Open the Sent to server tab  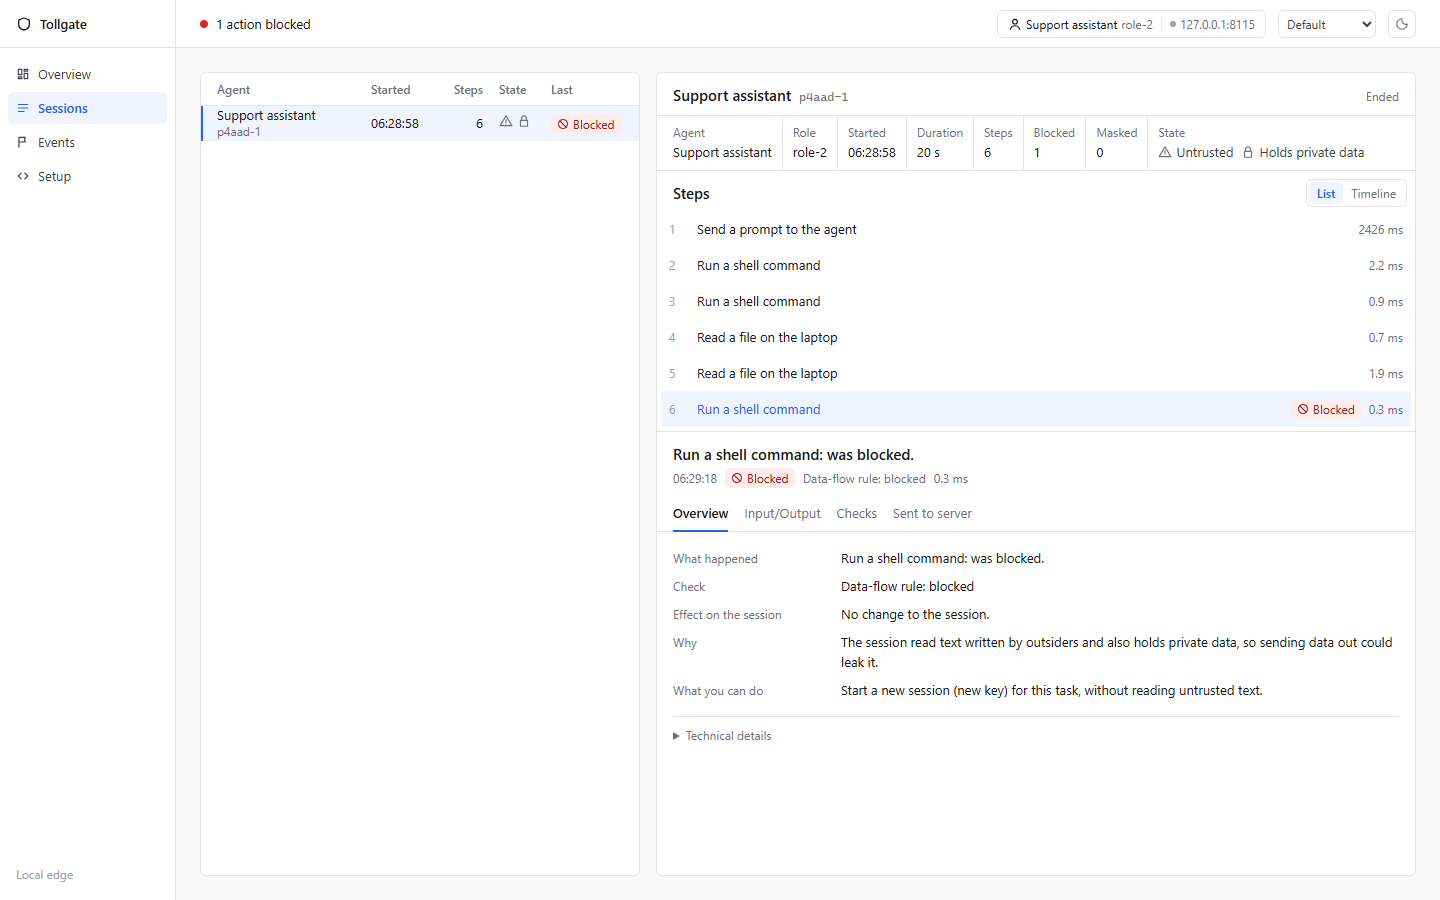point(932,513)
